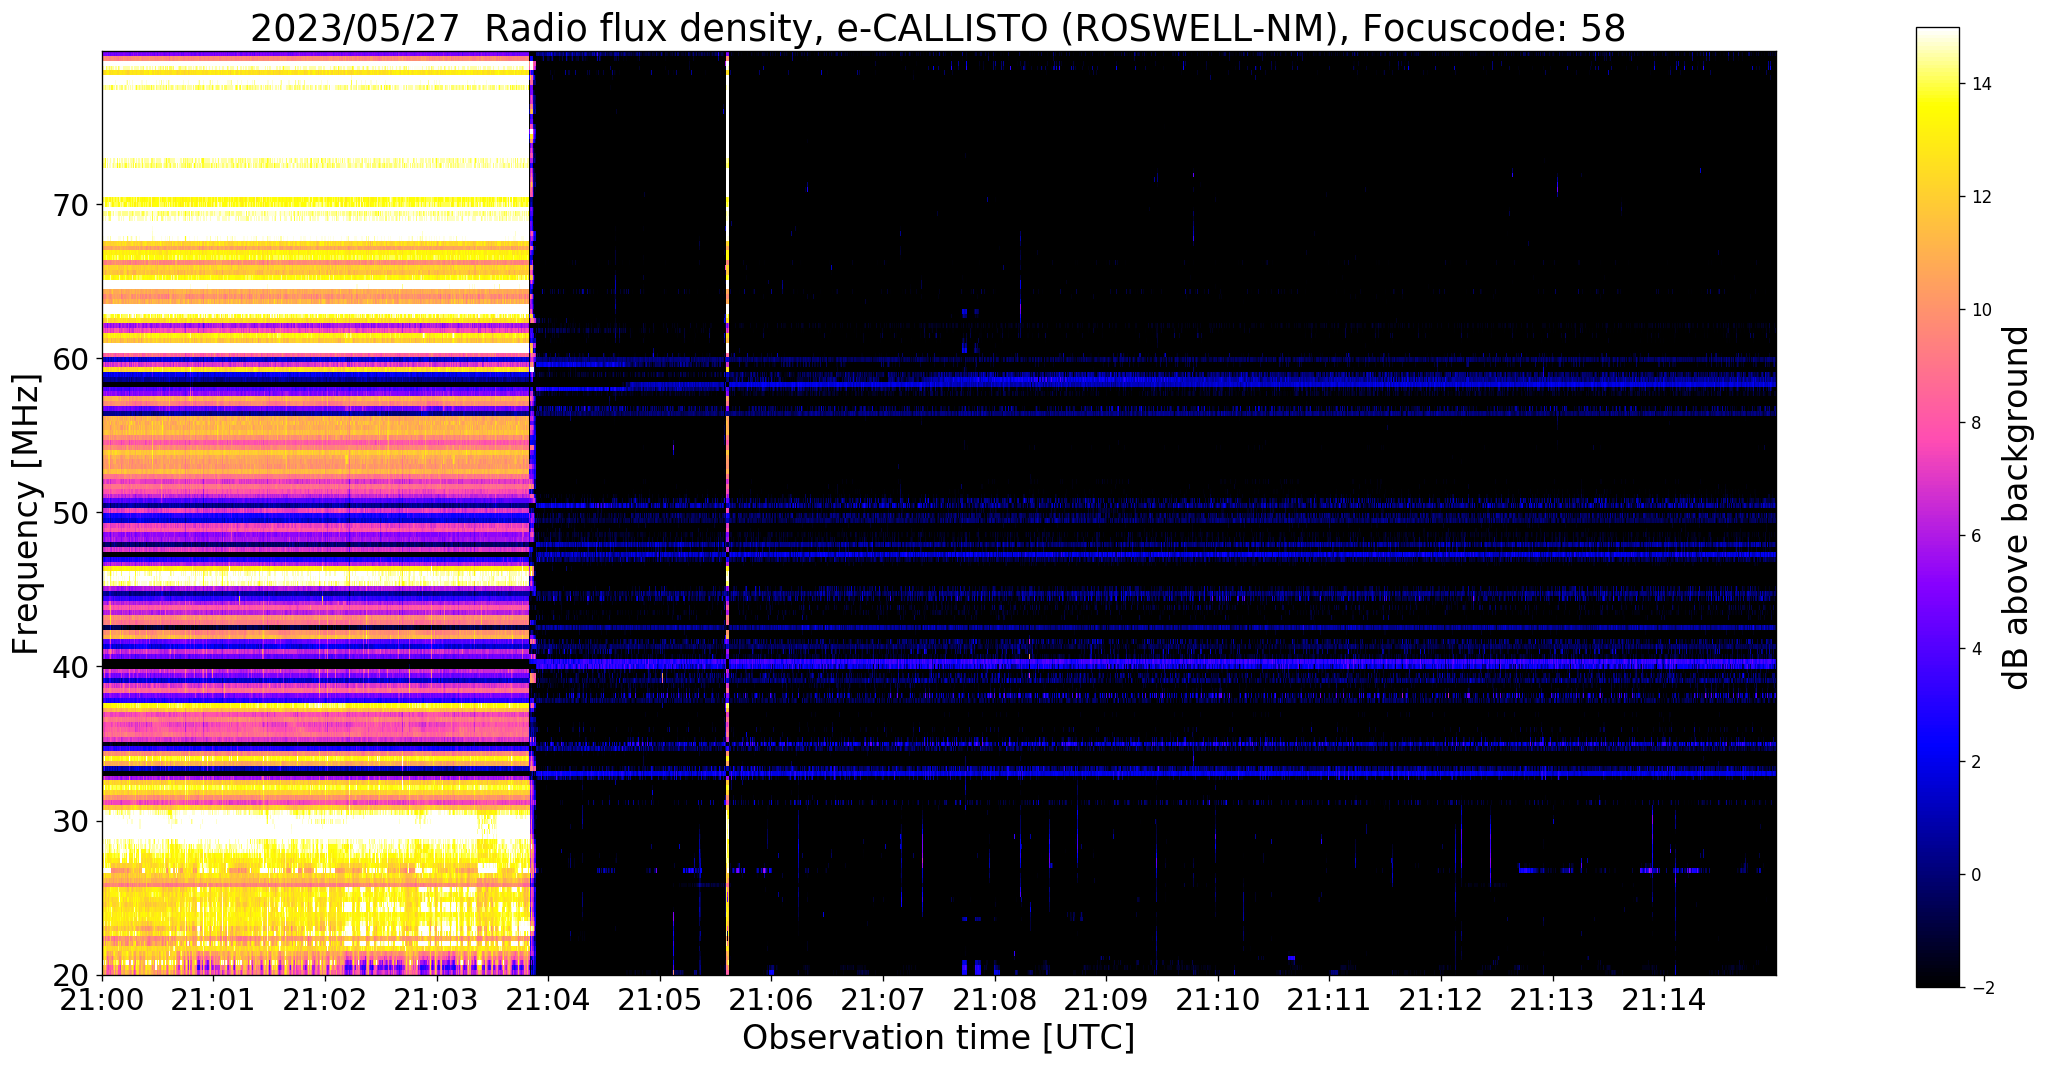Click the plot title mentioning e-CALLISTO ROSWELL-NM

pos(937,28)
